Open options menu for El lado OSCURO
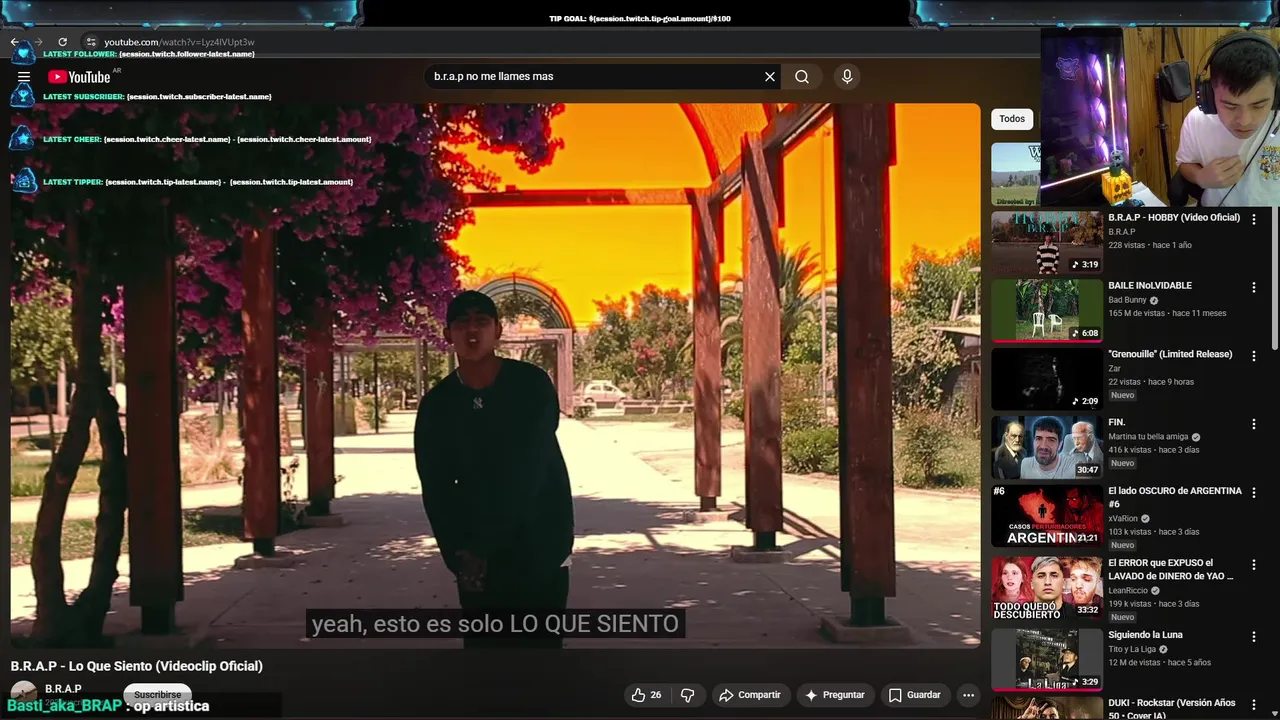Viewport: 1280px width, 720px height. coord(1253,493)
